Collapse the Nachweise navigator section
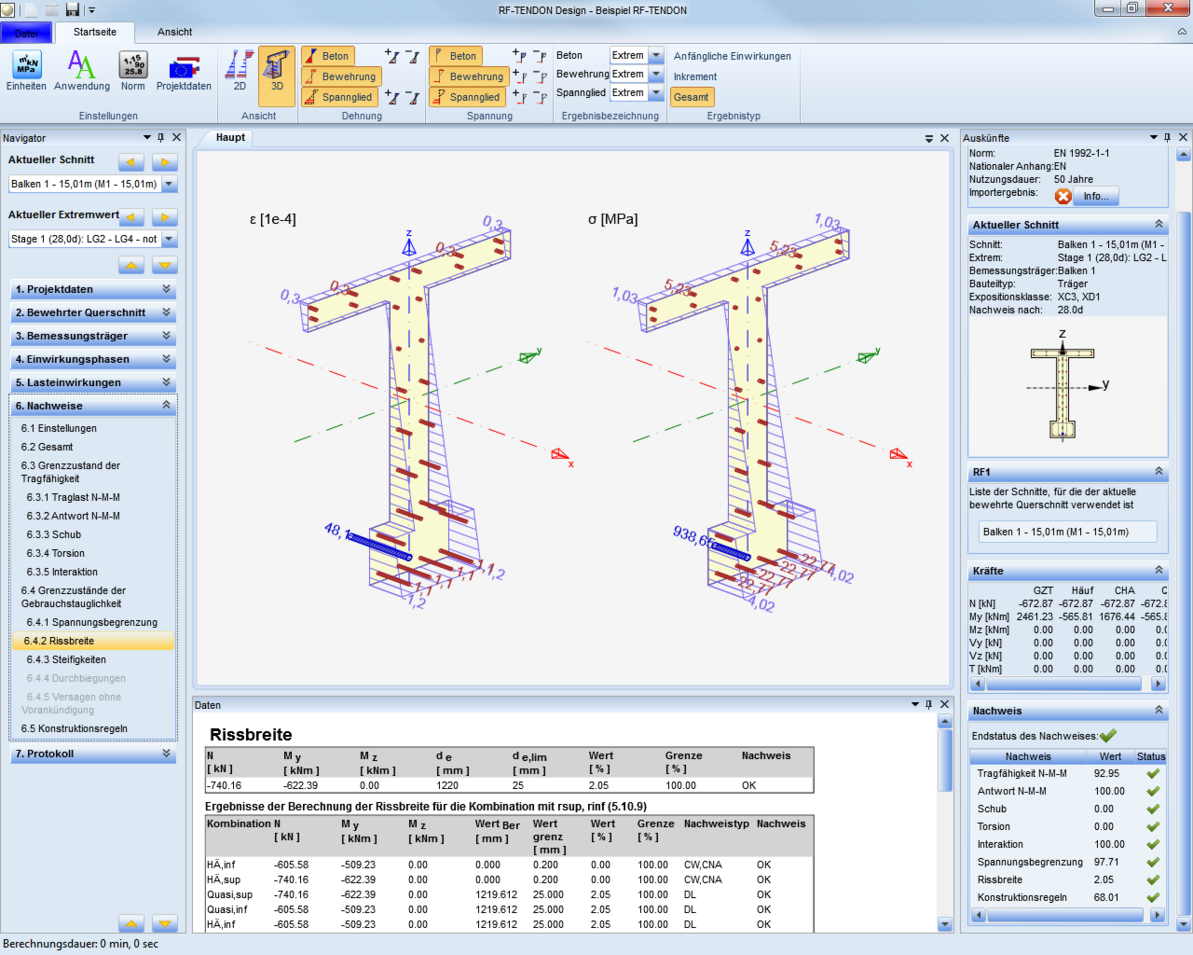 tap(166, 406)
